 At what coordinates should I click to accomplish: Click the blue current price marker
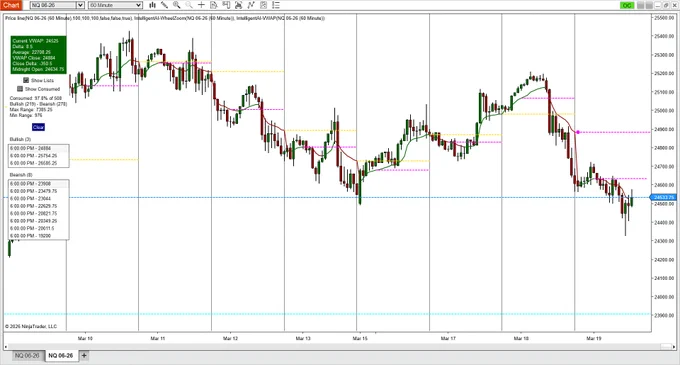tap(663, 197)
